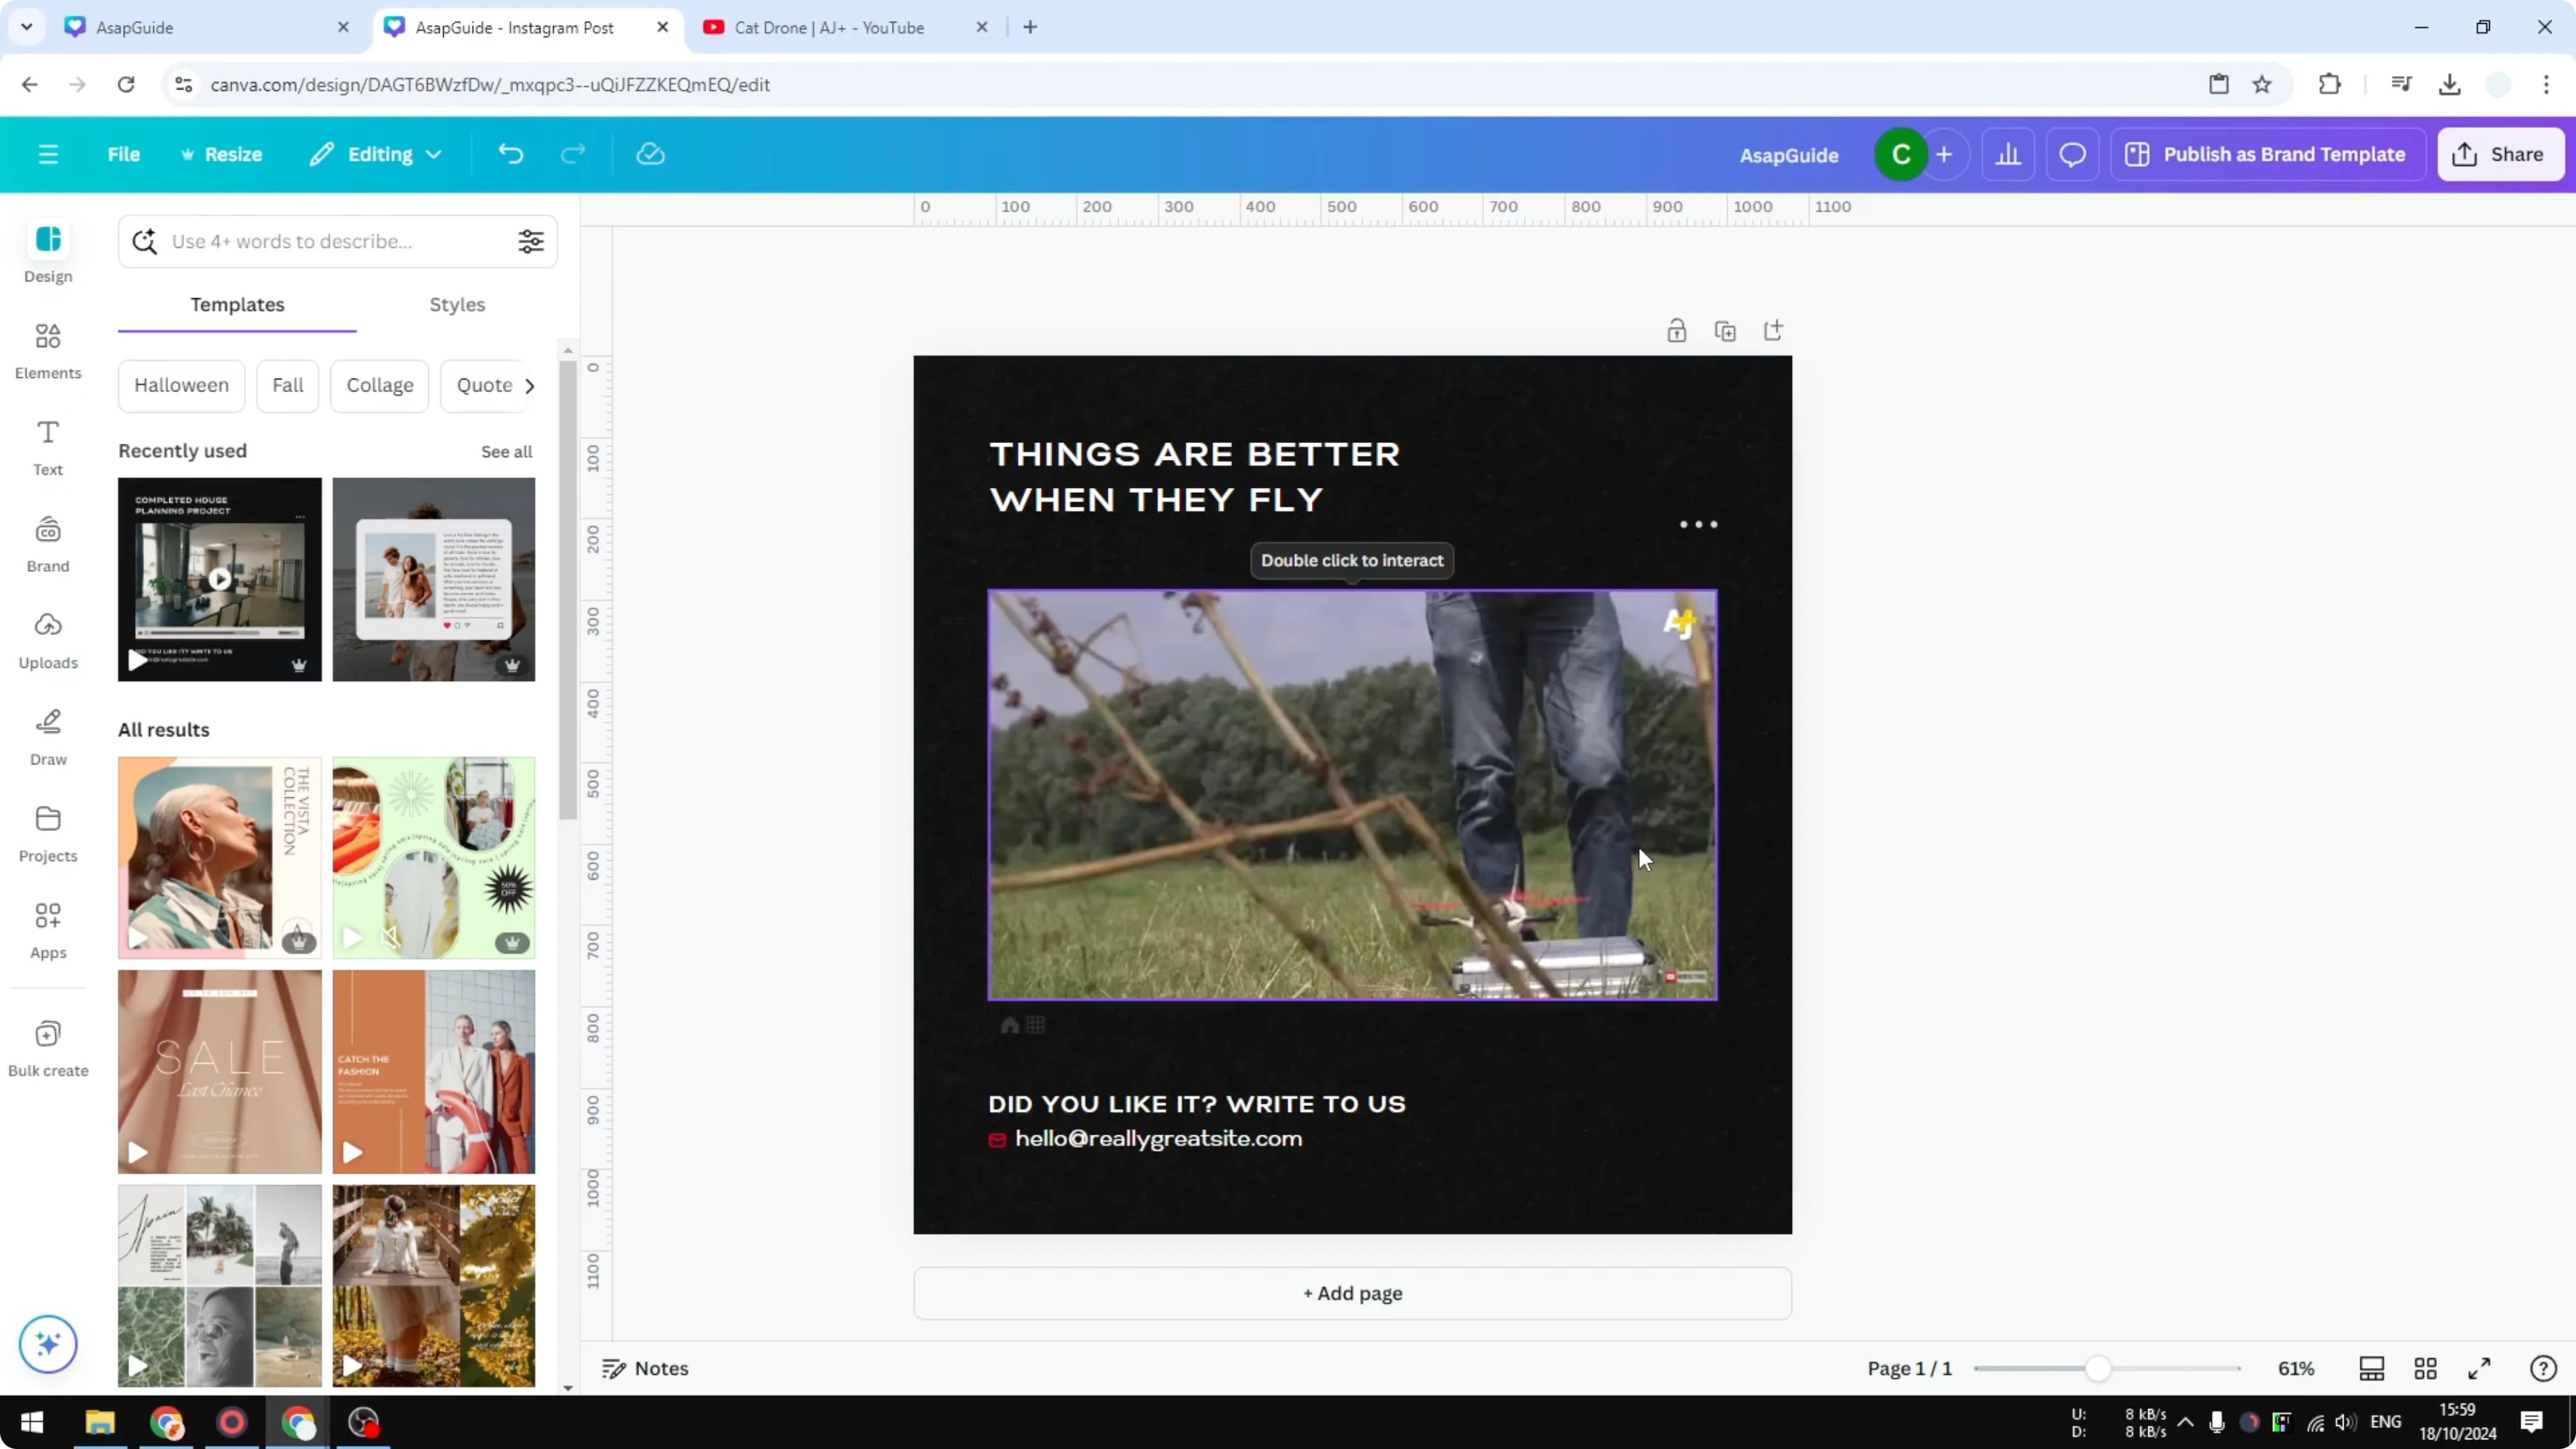Open the File menu
2576x1449 pixels.
(x=124, y=154)
